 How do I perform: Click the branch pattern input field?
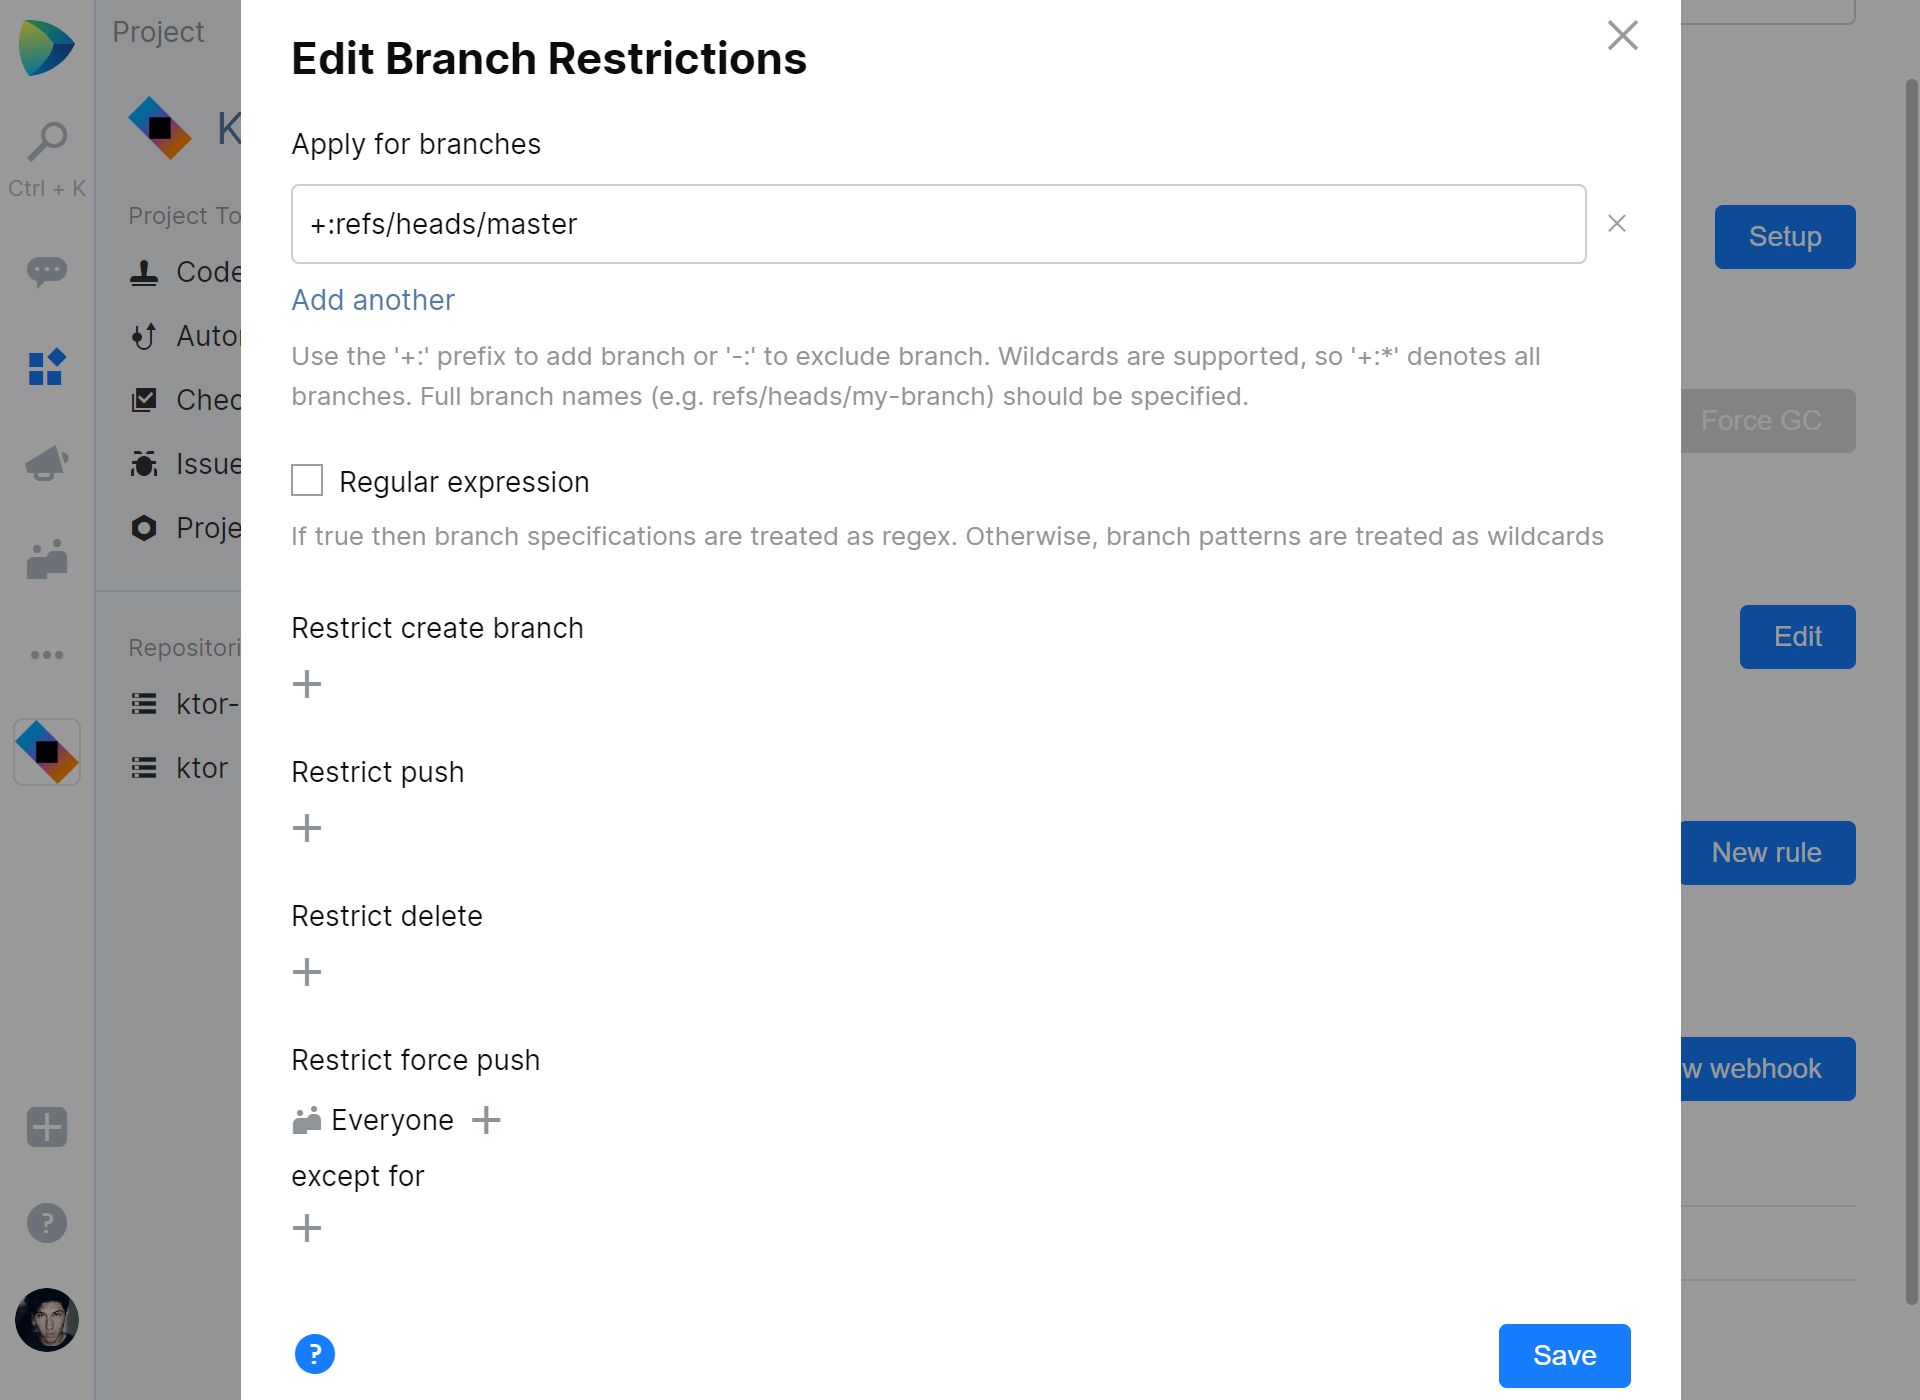937,223
